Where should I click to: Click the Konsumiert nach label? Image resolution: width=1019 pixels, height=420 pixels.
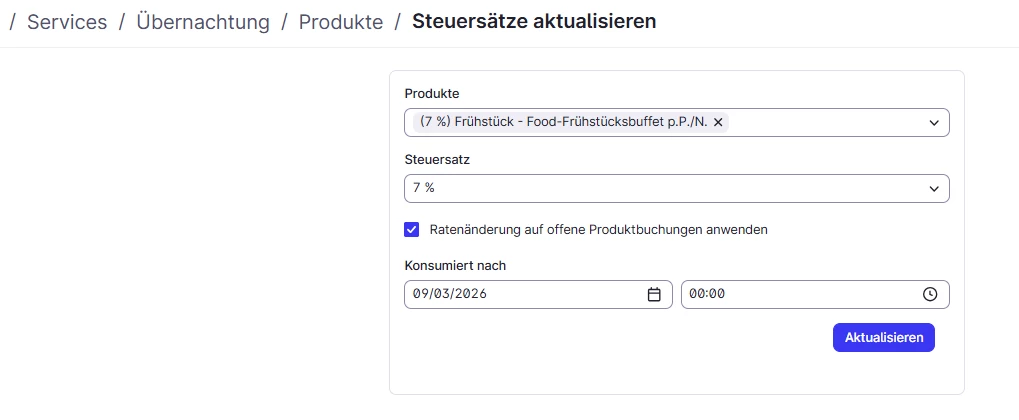click(455, 265)
